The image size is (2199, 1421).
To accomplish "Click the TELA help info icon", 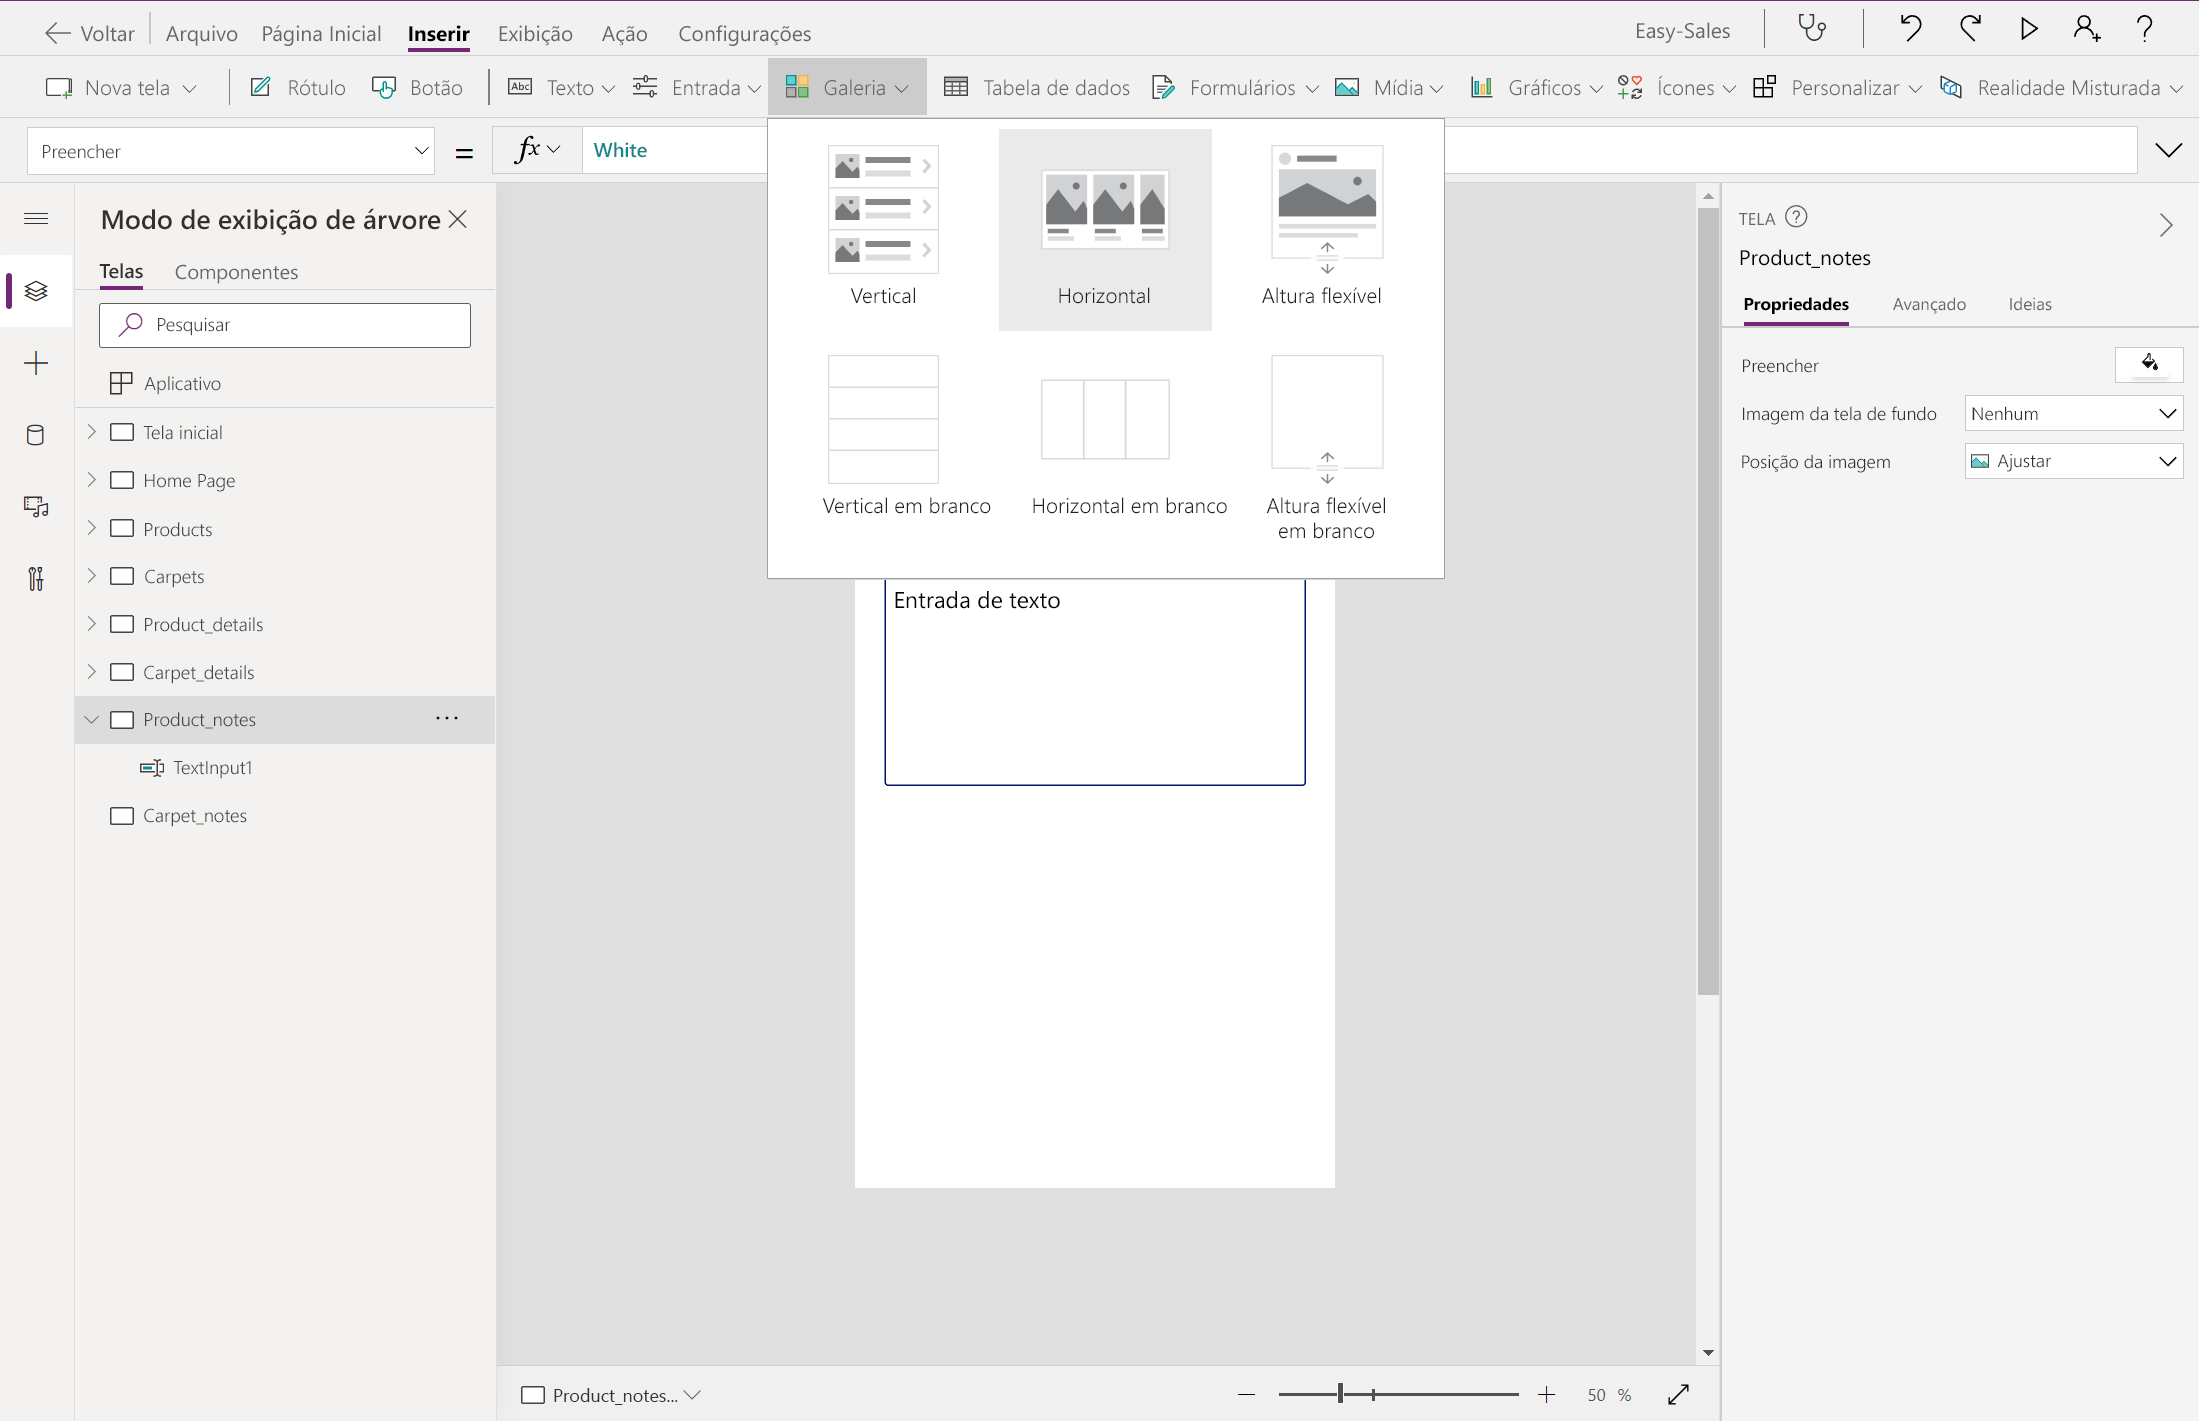I will tap(1796, 217).
